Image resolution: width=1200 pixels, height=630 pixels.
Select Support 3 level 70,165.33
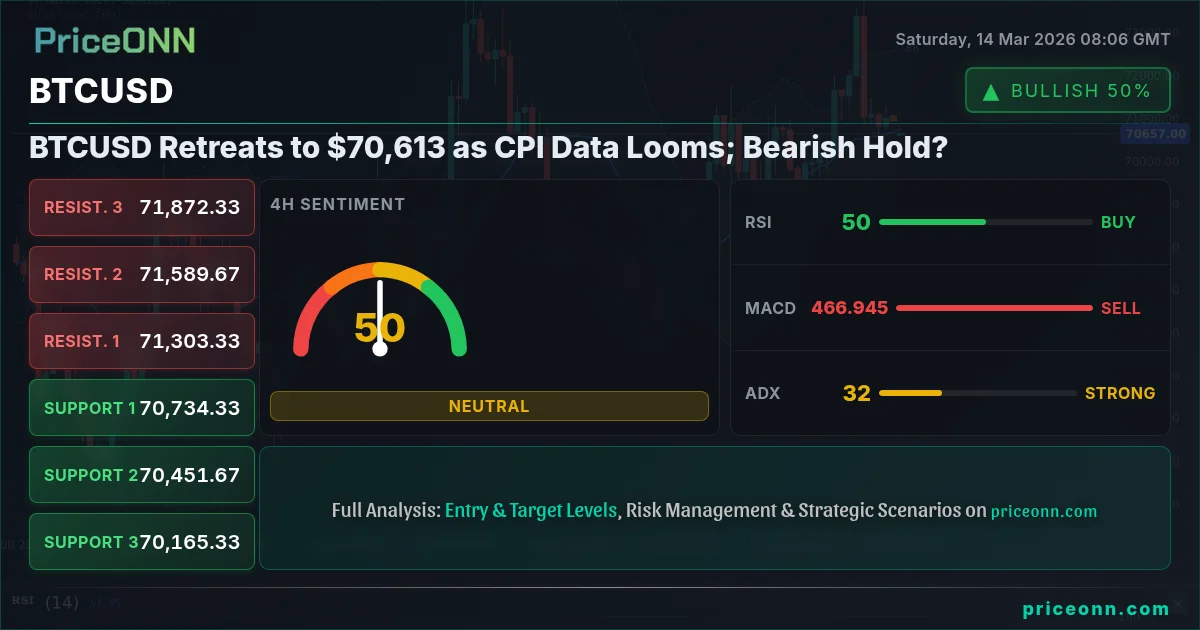(142, 542)
